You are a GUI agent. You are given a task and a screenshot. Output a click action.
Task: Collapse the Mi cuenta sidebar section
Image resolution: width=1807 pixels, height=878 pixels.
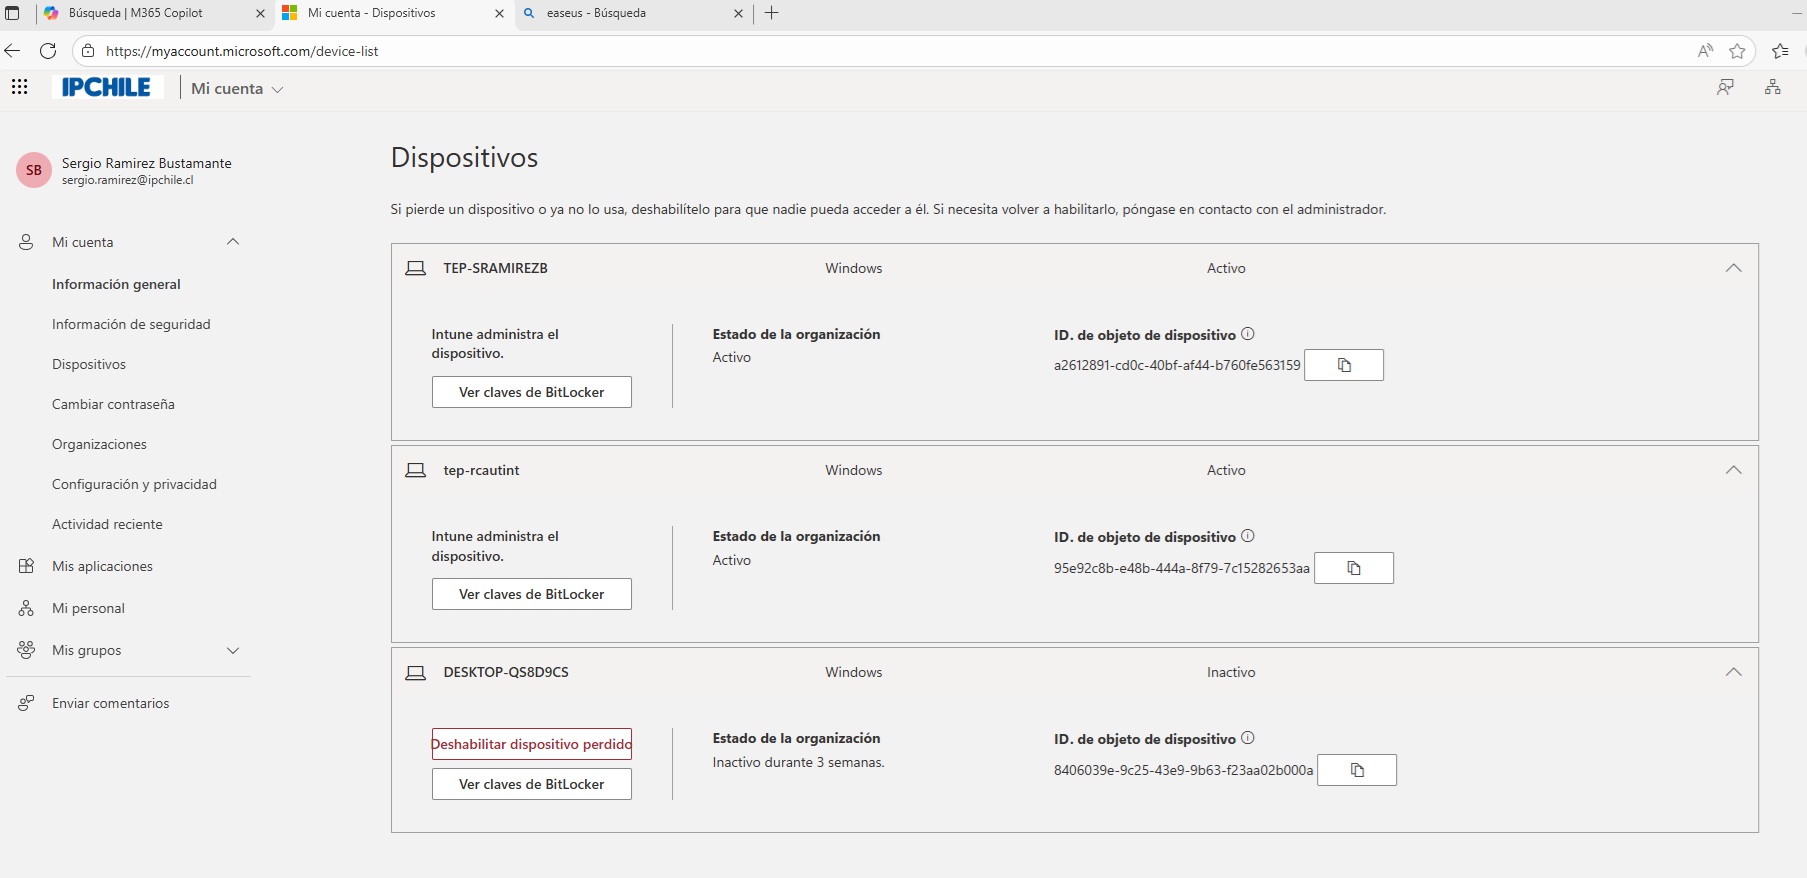233,242
